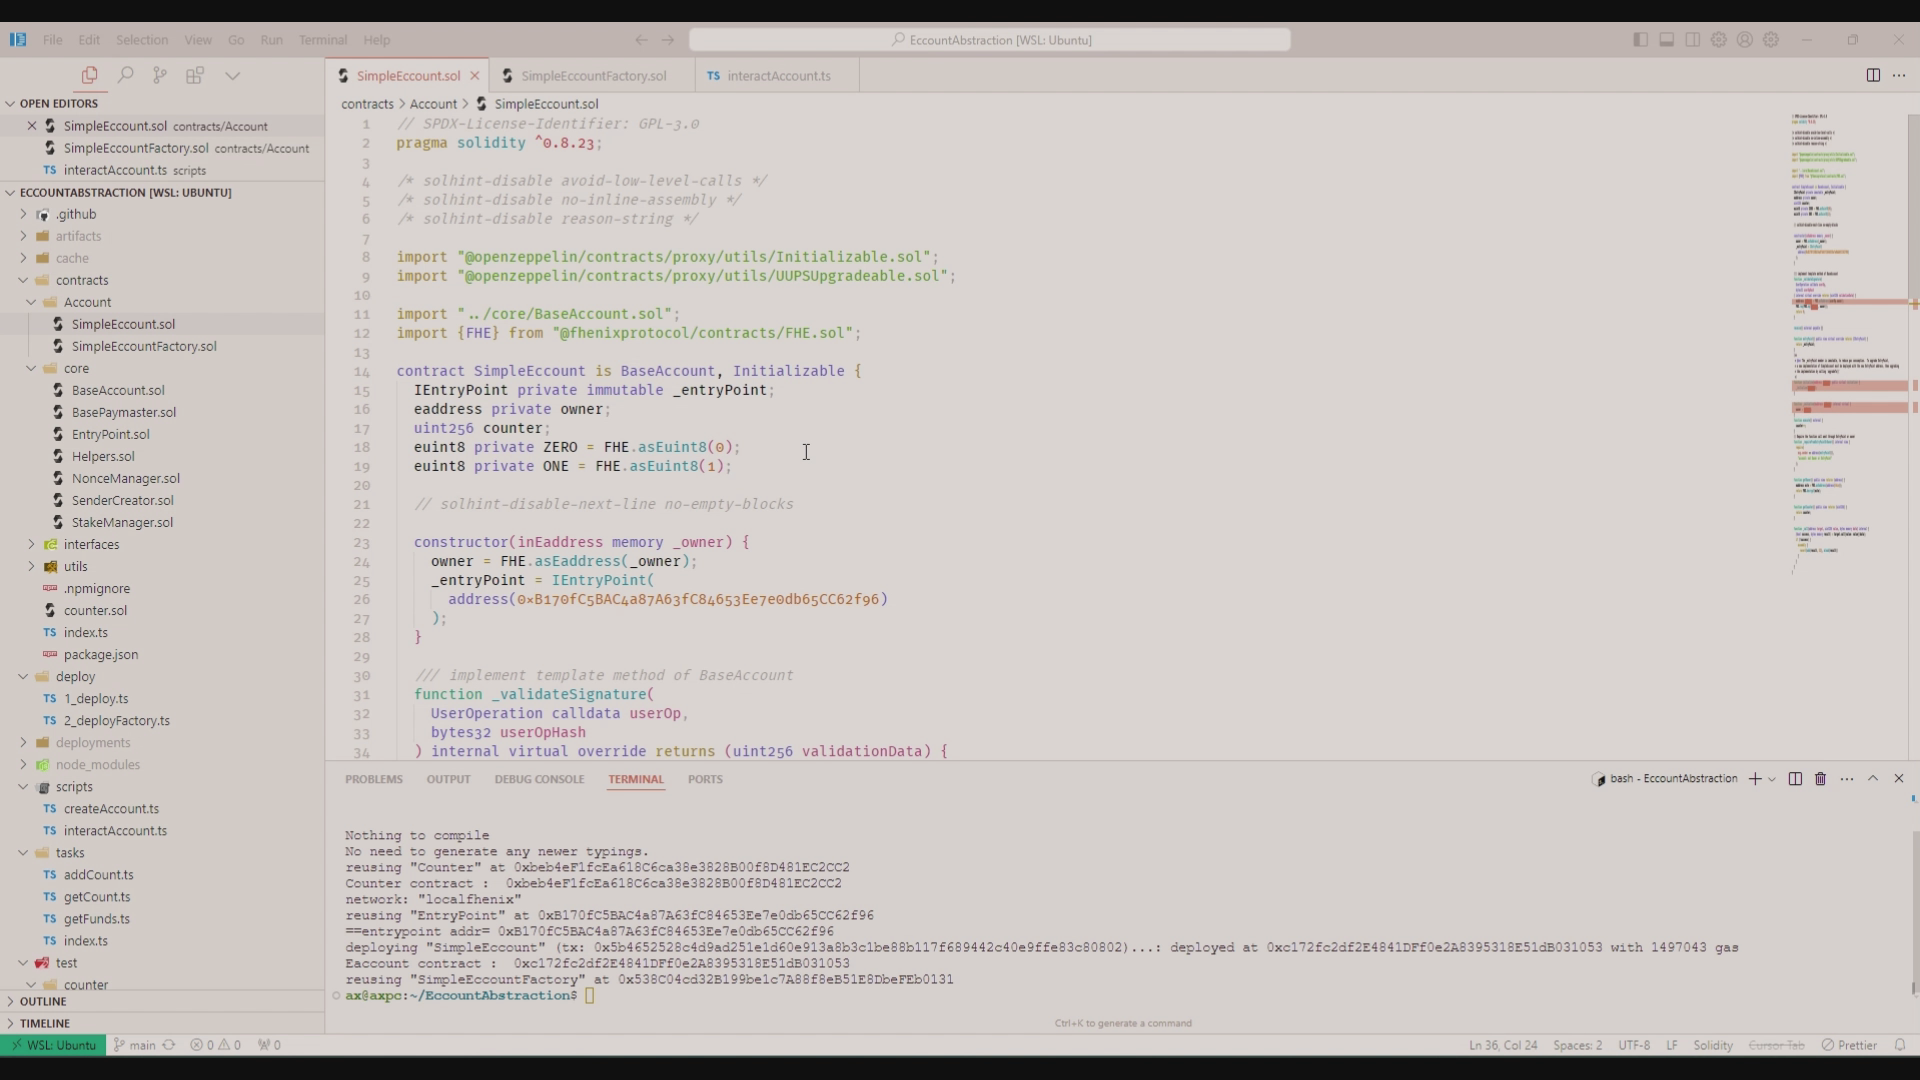Open editor More Actions ellipsis
The image size is (1920, 1080).
pos(1899,75)
